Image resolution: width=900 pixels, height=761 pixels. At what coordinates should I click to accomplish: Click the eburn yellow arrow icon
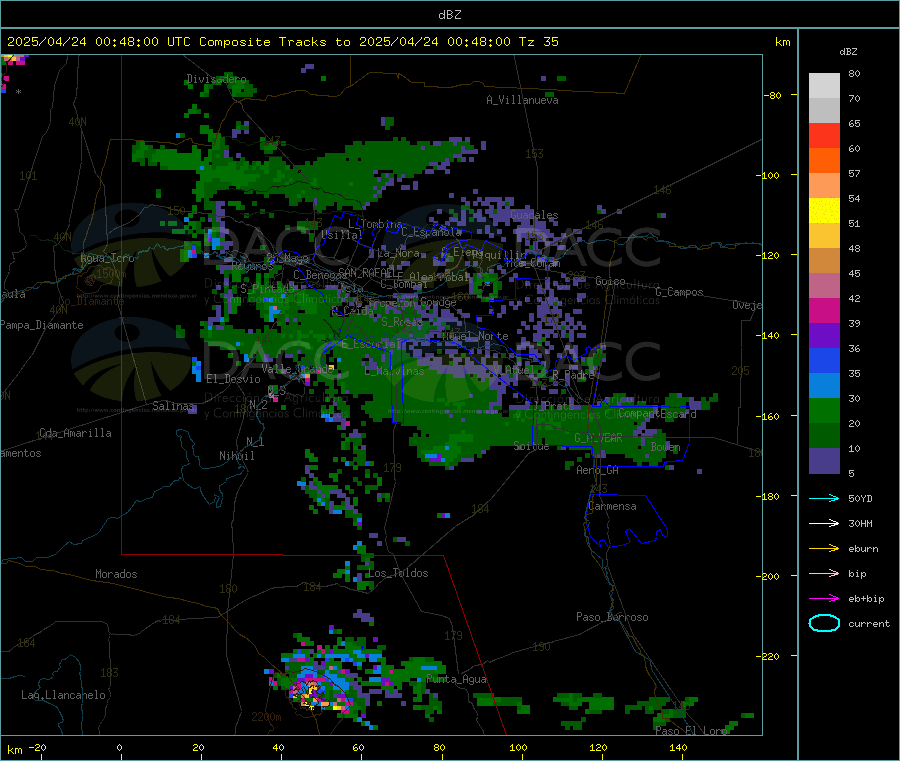click(824, 549)
